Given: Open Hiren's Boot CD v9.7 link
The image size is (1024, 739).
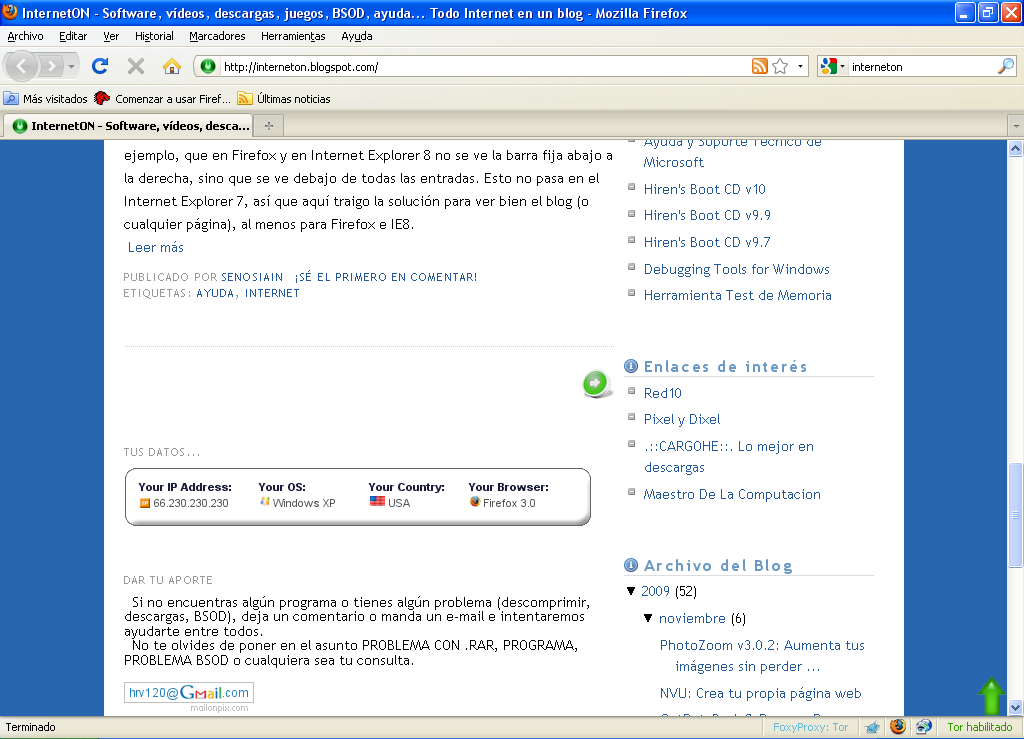Looking at the screenshot, I should click(x=707, y=242).
